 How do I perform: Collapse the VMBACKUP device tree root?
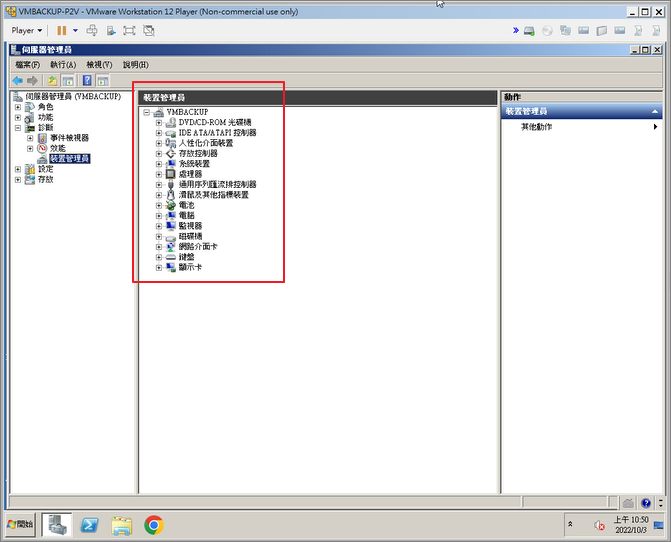coord(147,112)
